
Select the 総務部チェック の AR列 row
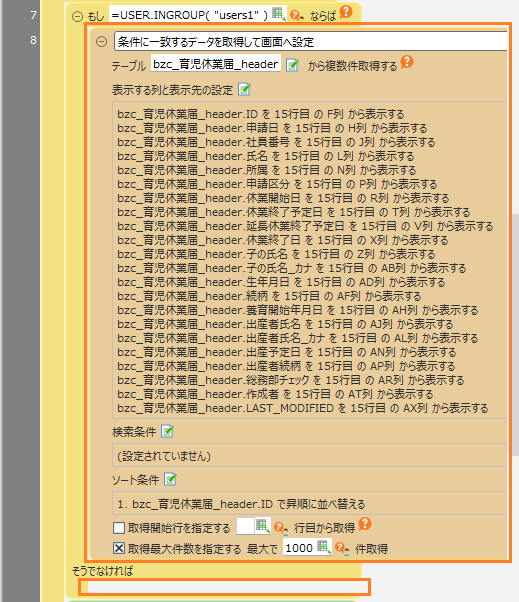click(x=291, y=380)
